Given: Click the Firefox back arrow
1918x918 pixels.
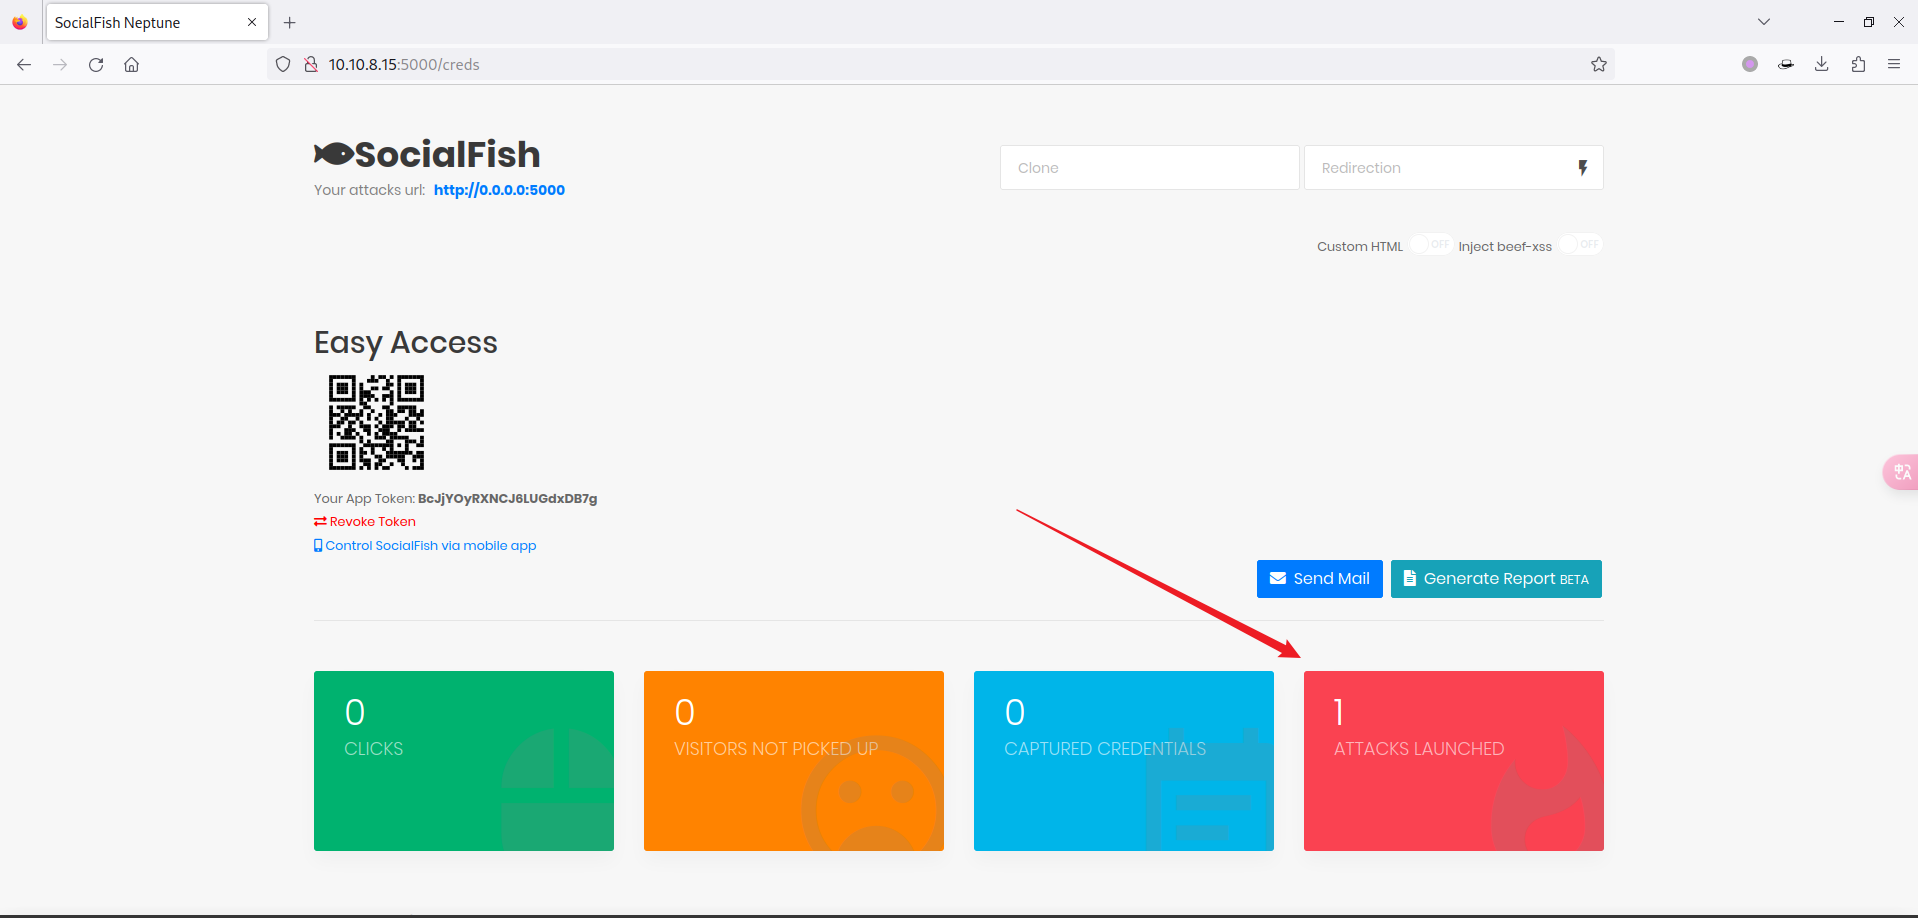Looking at the screenshot, I should [24, 64].
